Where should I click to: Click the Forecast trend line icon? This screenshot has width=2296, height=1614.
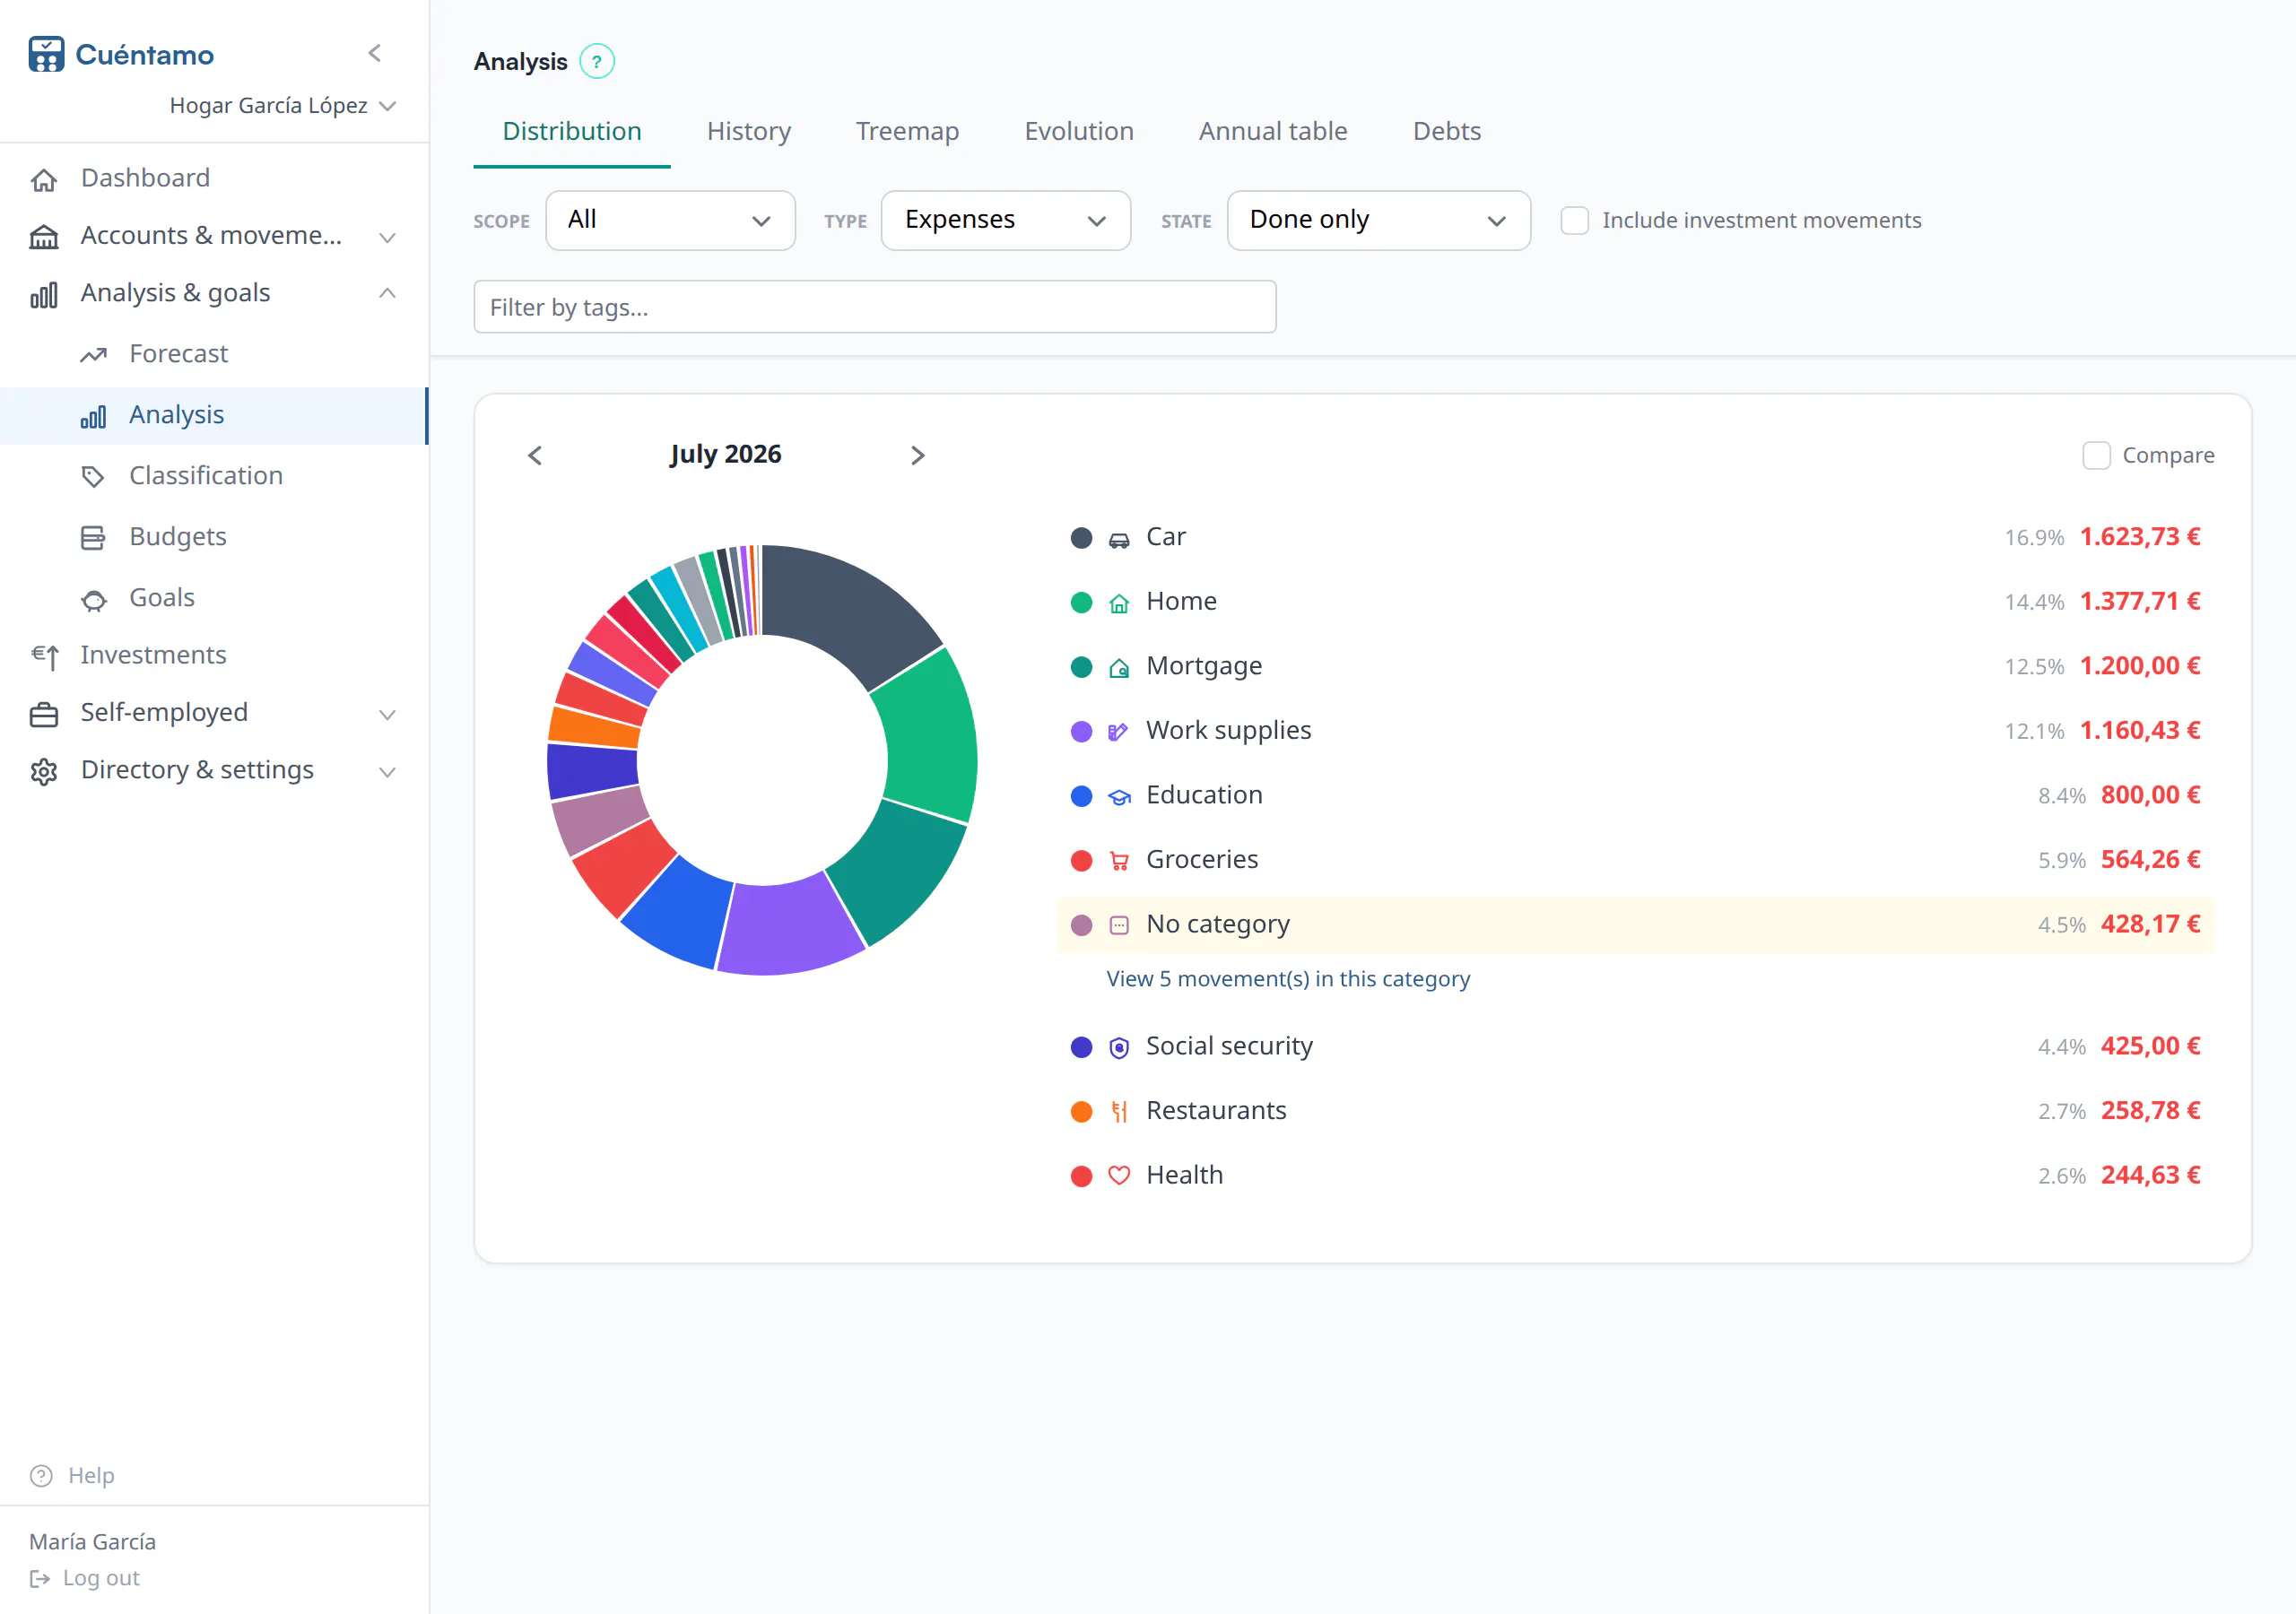coord(93,355)
